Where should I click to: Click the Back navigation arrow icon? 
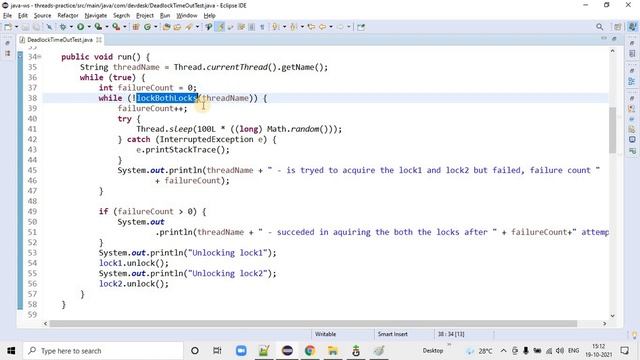(322, 27)
